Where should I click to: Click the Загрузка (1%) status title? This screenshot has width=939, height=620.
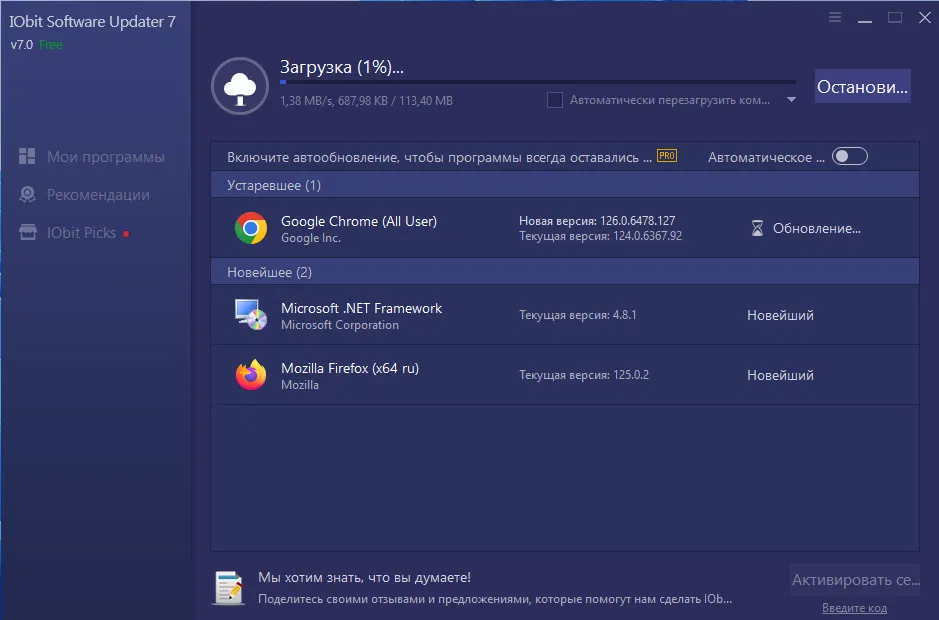(342, 67)
